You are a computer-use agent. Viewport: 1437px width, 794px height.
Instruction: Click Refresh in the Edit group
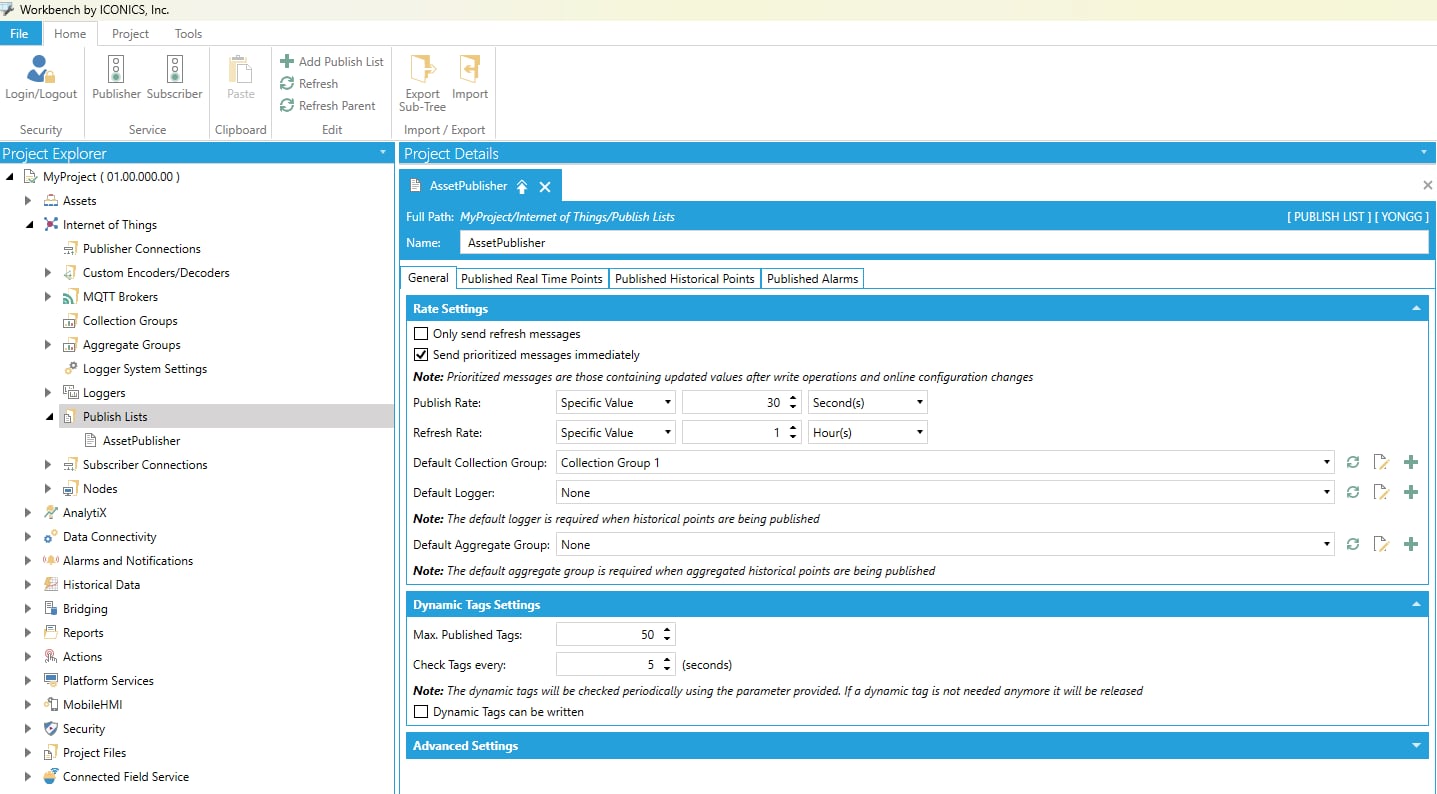[309, 83]
